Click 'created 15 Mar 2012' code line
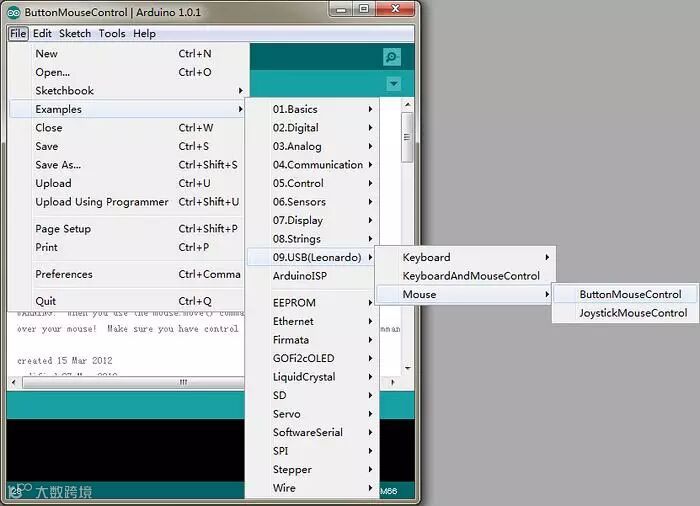Screen dimensions: 700x506 (65, 360)
